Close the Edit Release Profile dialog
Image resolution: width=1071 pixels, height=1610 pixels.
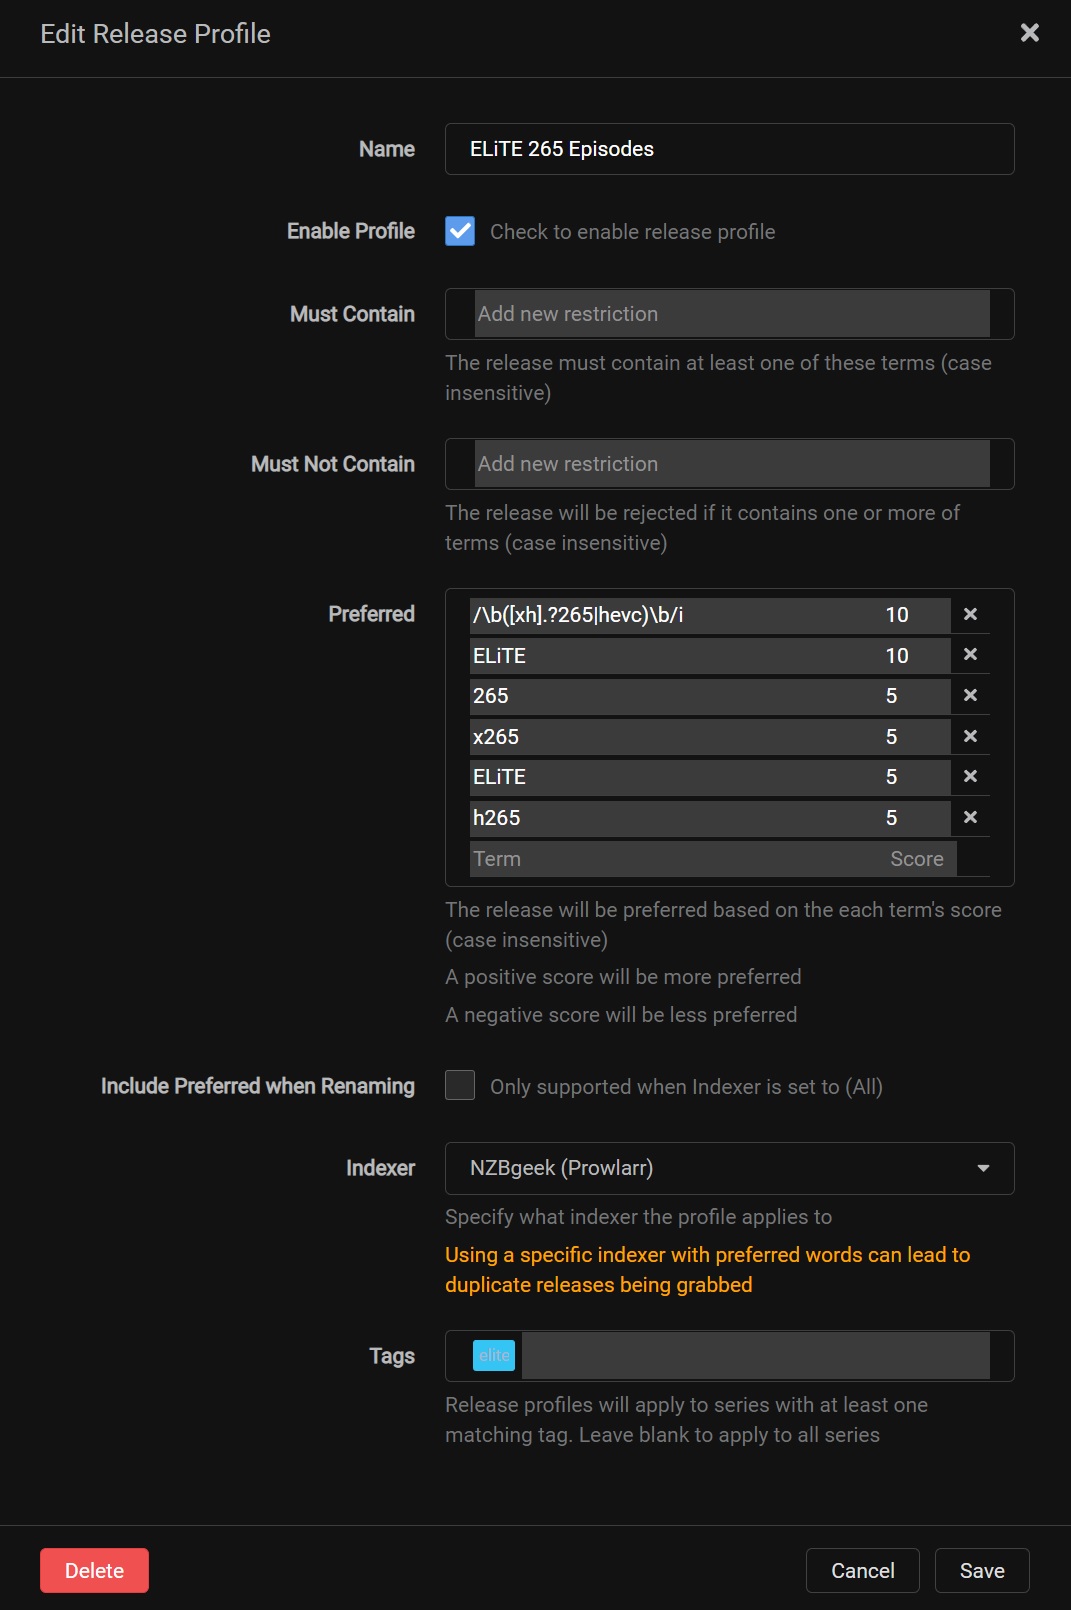click(1029, 33)
